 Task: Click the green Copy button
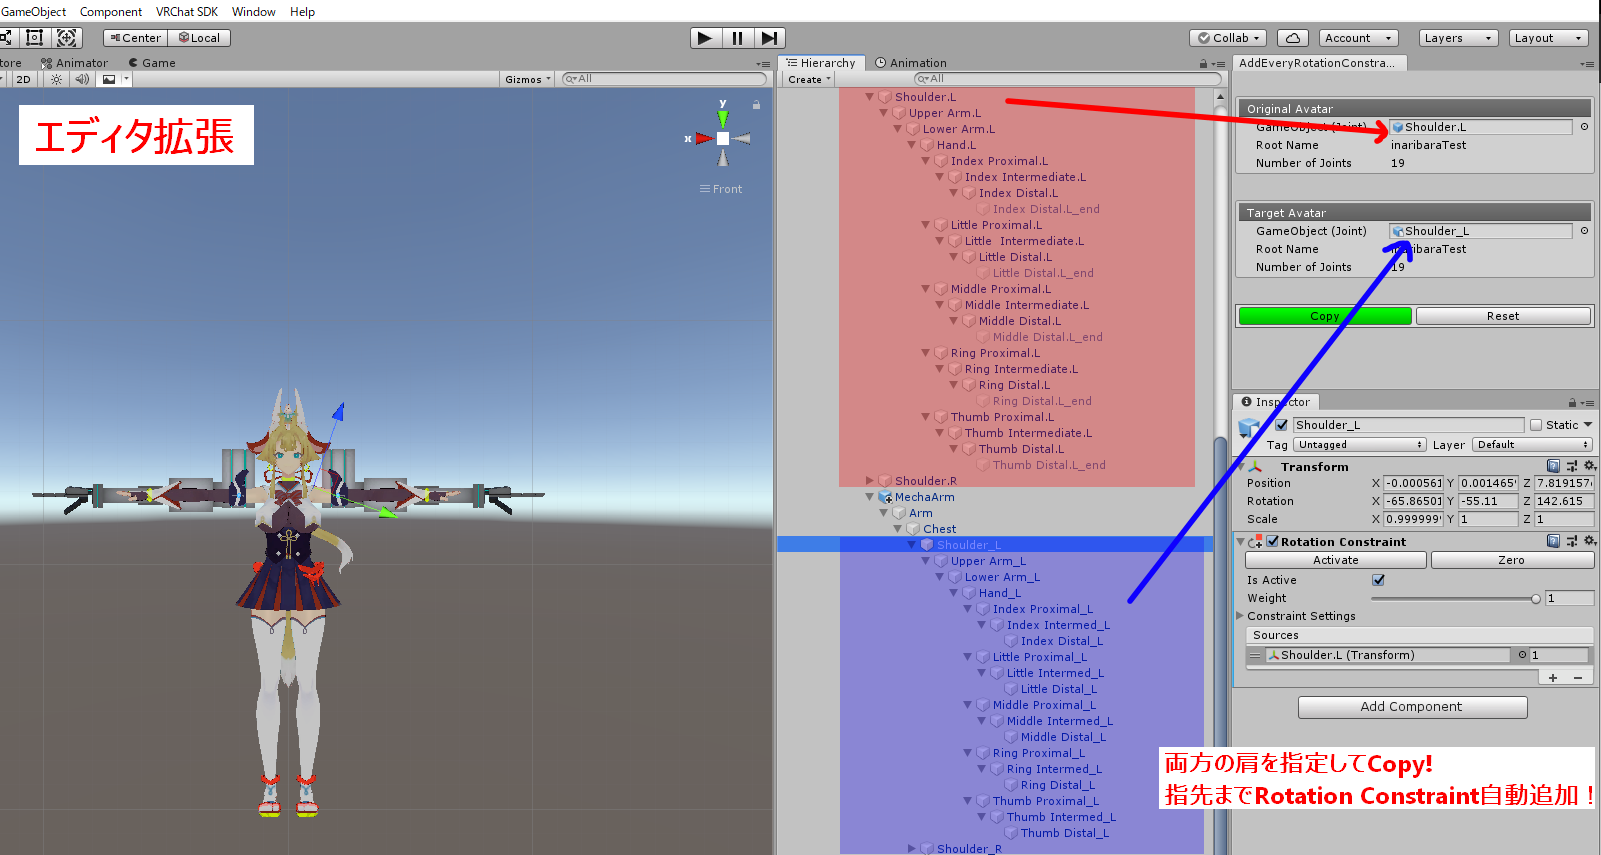click(x=1325, y=316)
